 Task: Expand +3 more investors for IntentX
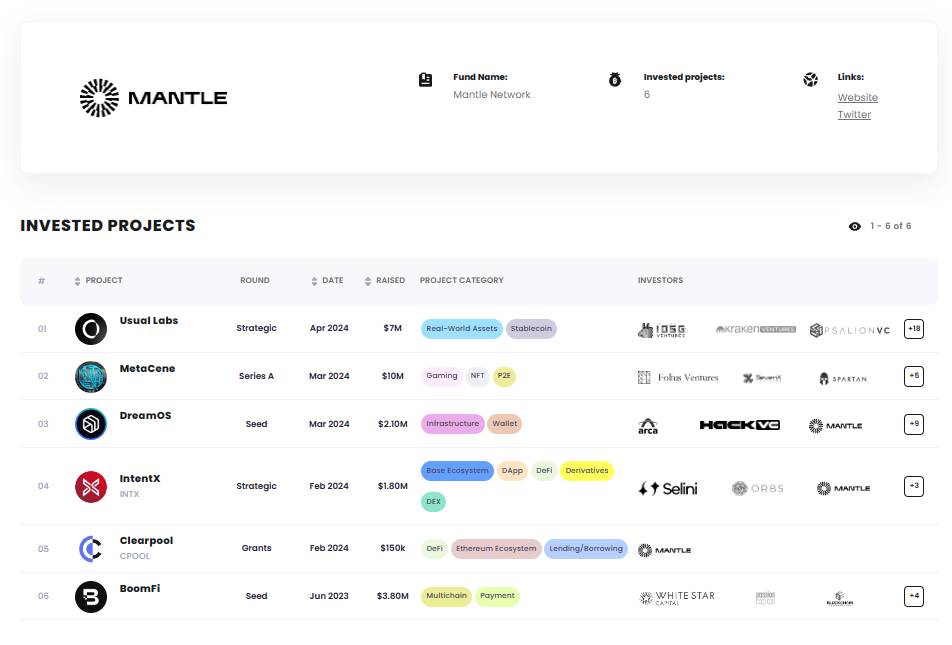point(914,486)
